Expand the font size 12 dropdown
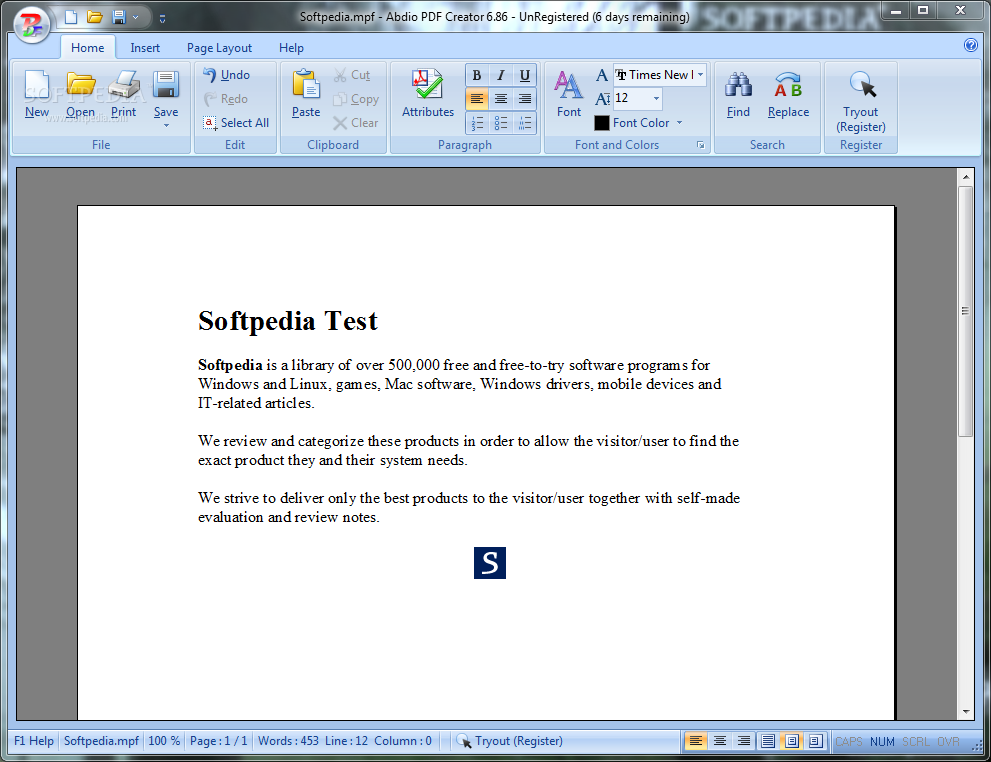991x762 pixels. click(656, 99)
